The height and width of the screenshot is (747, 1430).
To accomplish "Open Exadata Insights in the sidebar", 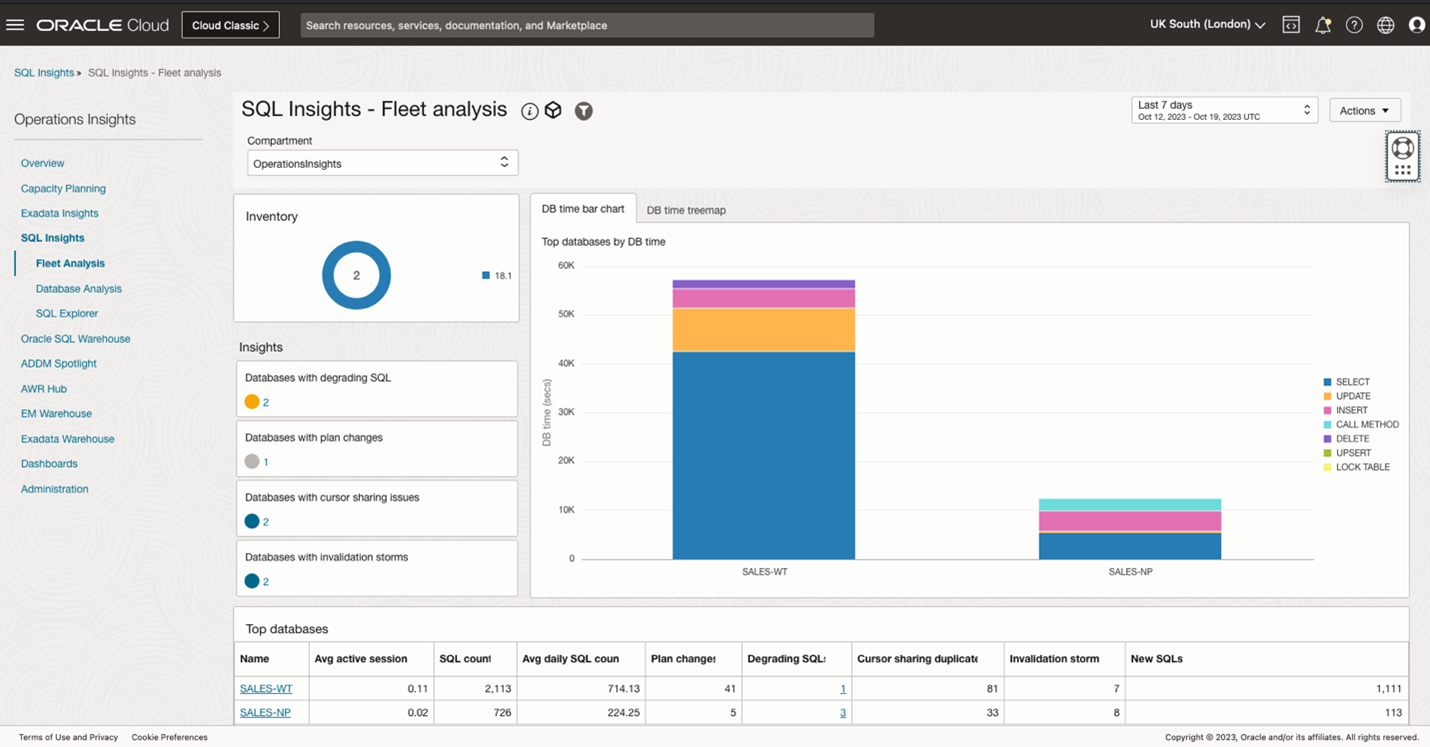I will pos(60,213).
